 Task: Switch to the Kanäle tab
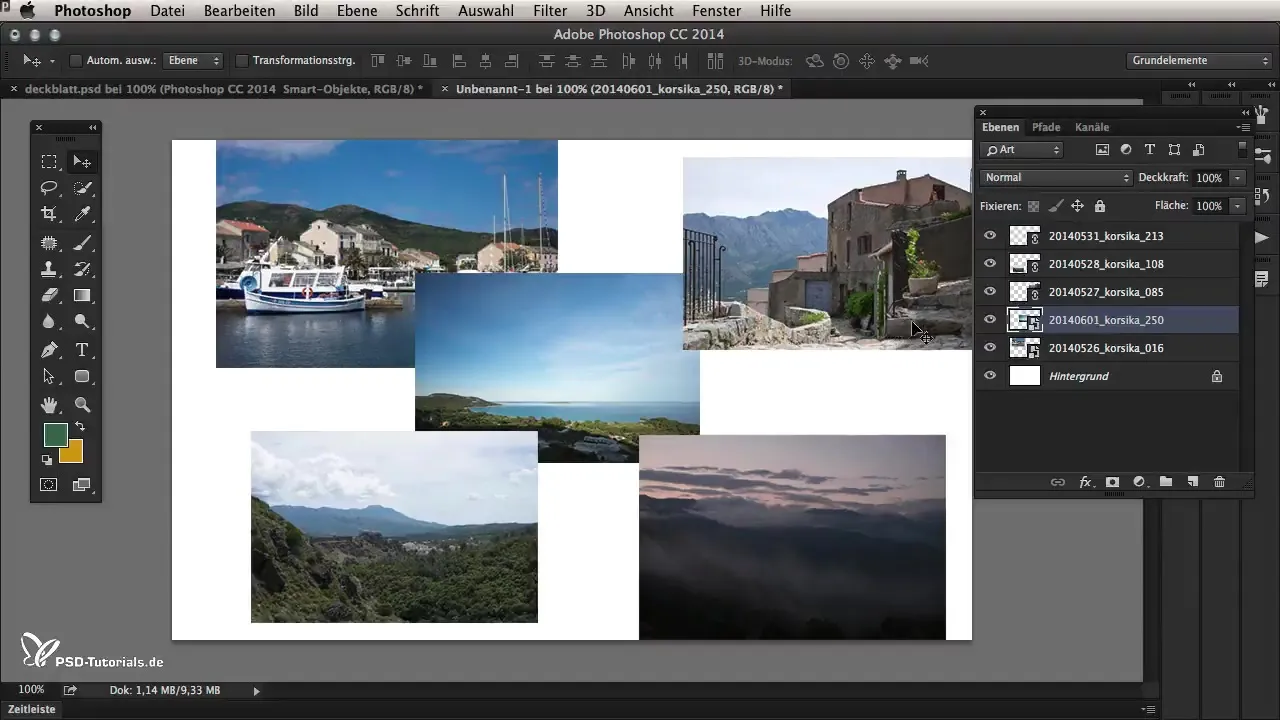1092,127
